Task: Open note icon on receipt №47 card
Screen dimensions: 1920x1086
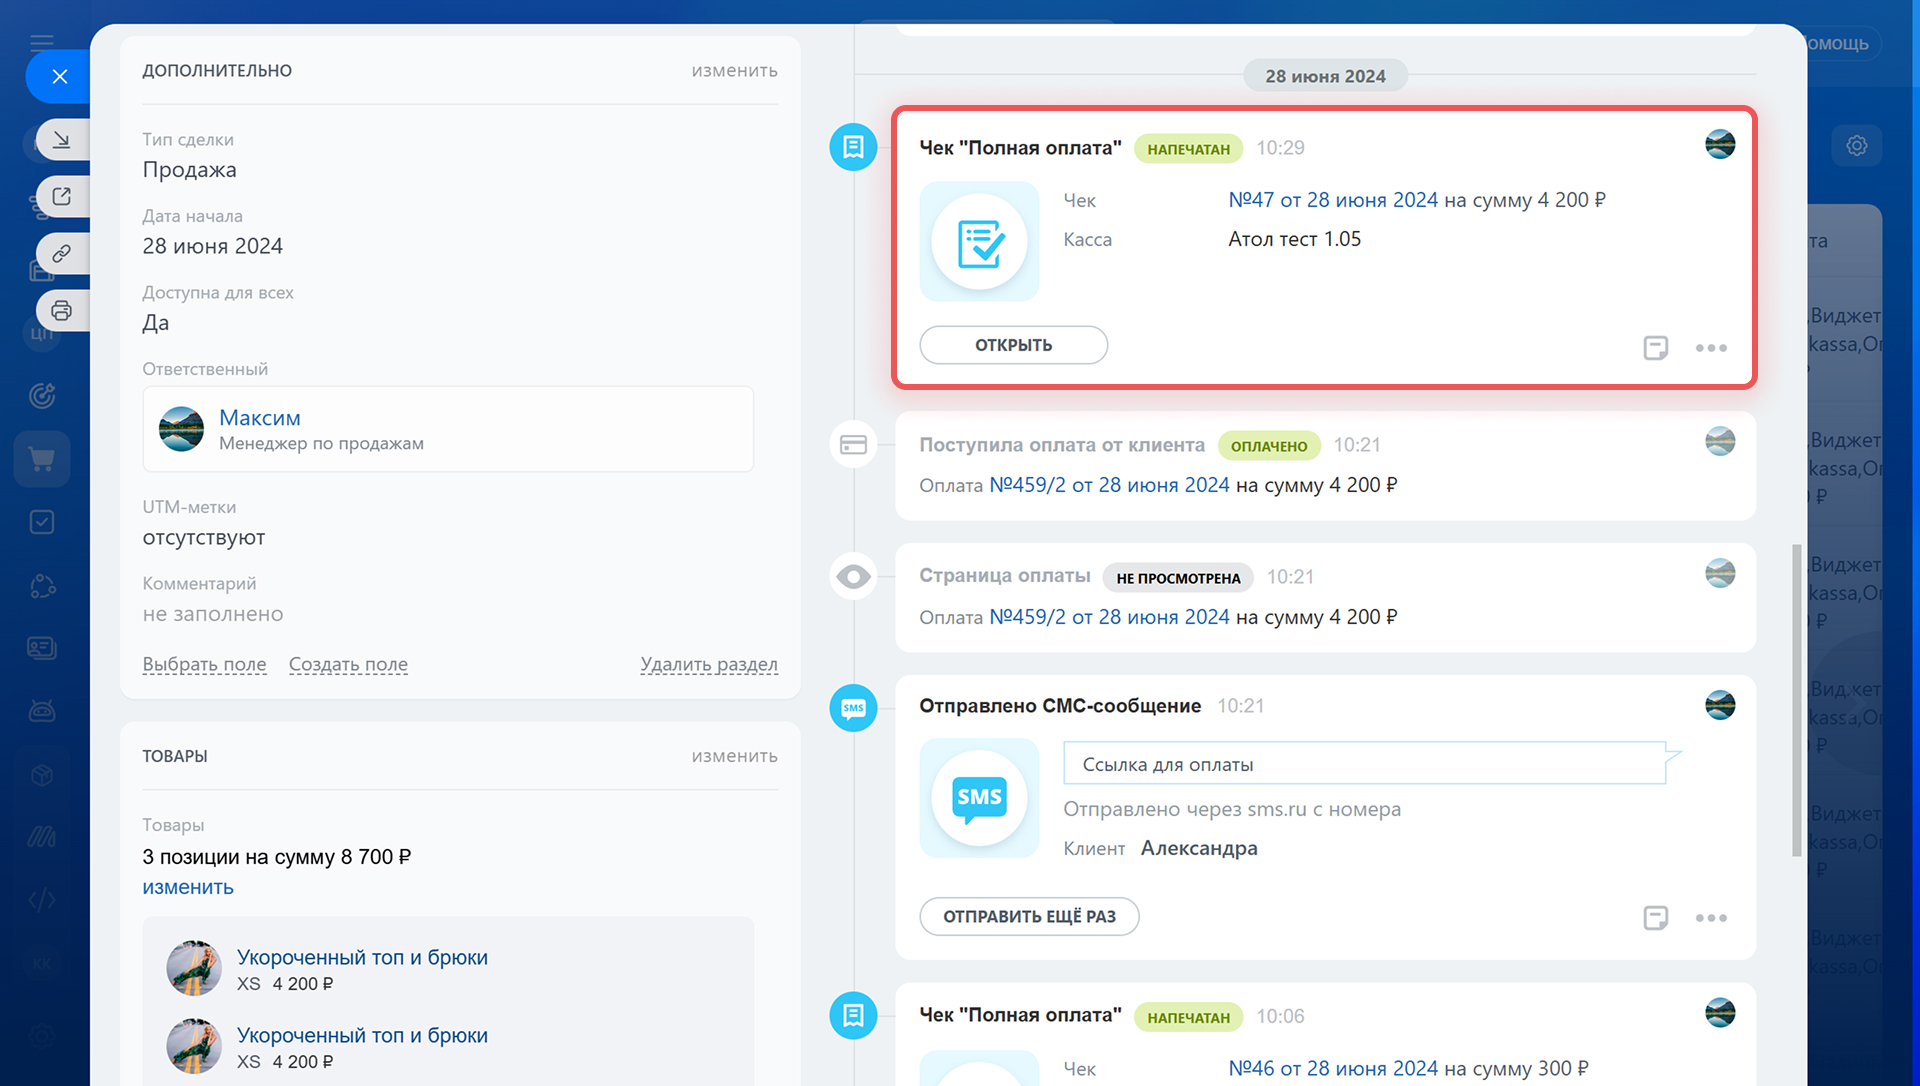Action: click(1655, 348)
